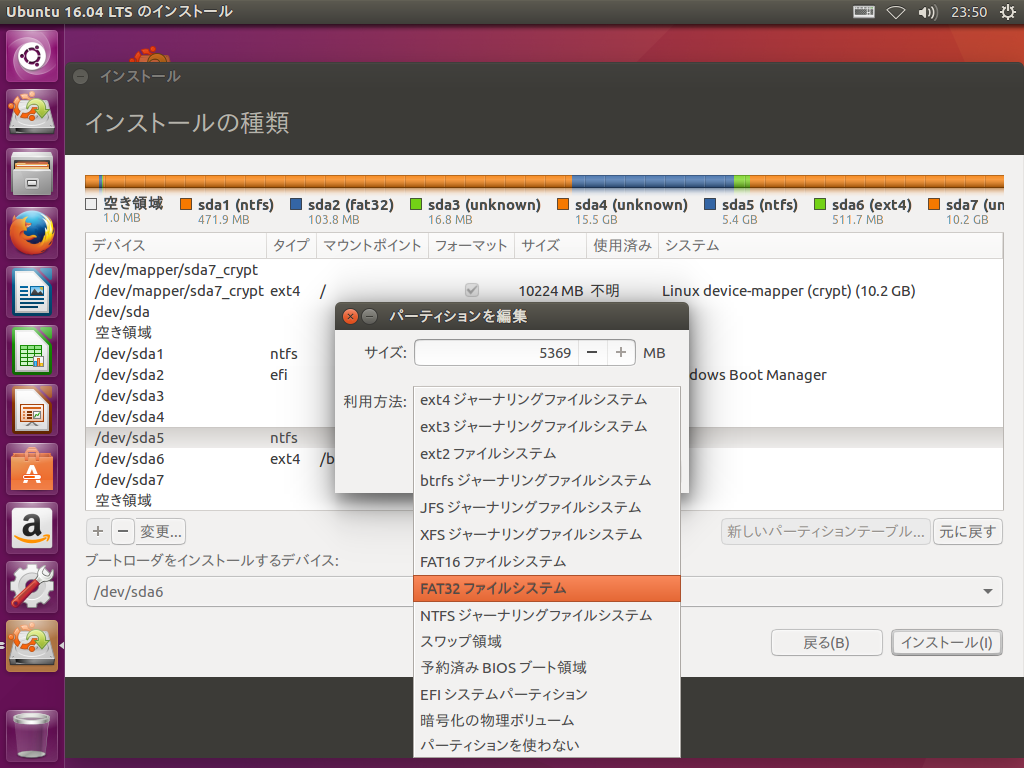Select NTFS journaling file system
1024x768 pixels.
[547, 615]
